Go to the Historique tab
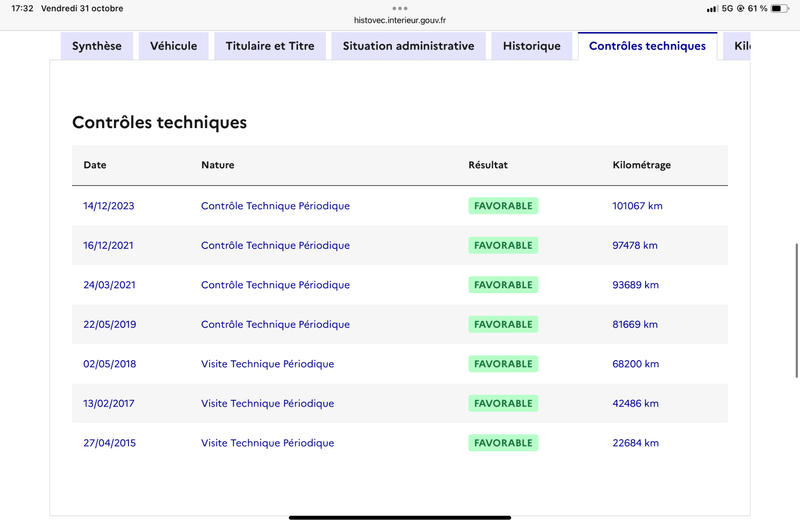 coord(532,46)
